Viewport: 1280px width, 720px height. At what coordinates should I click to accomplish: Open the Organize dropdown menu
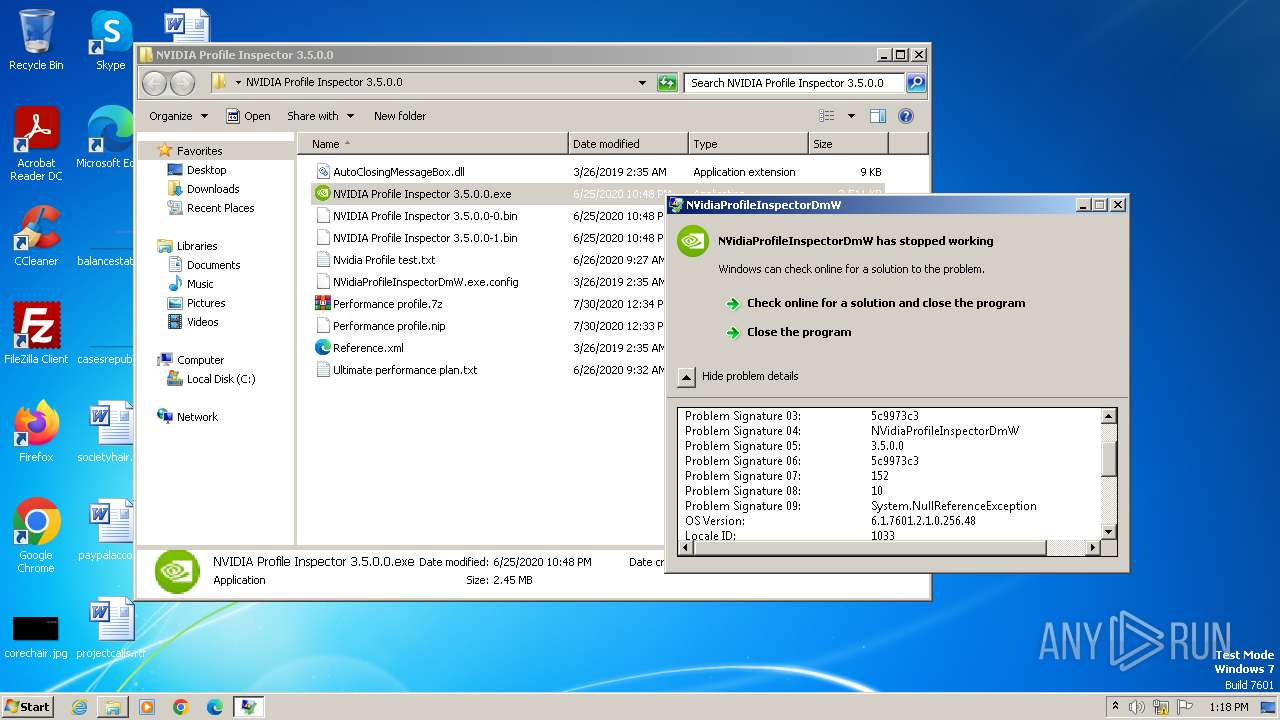[x=178, y=116]
